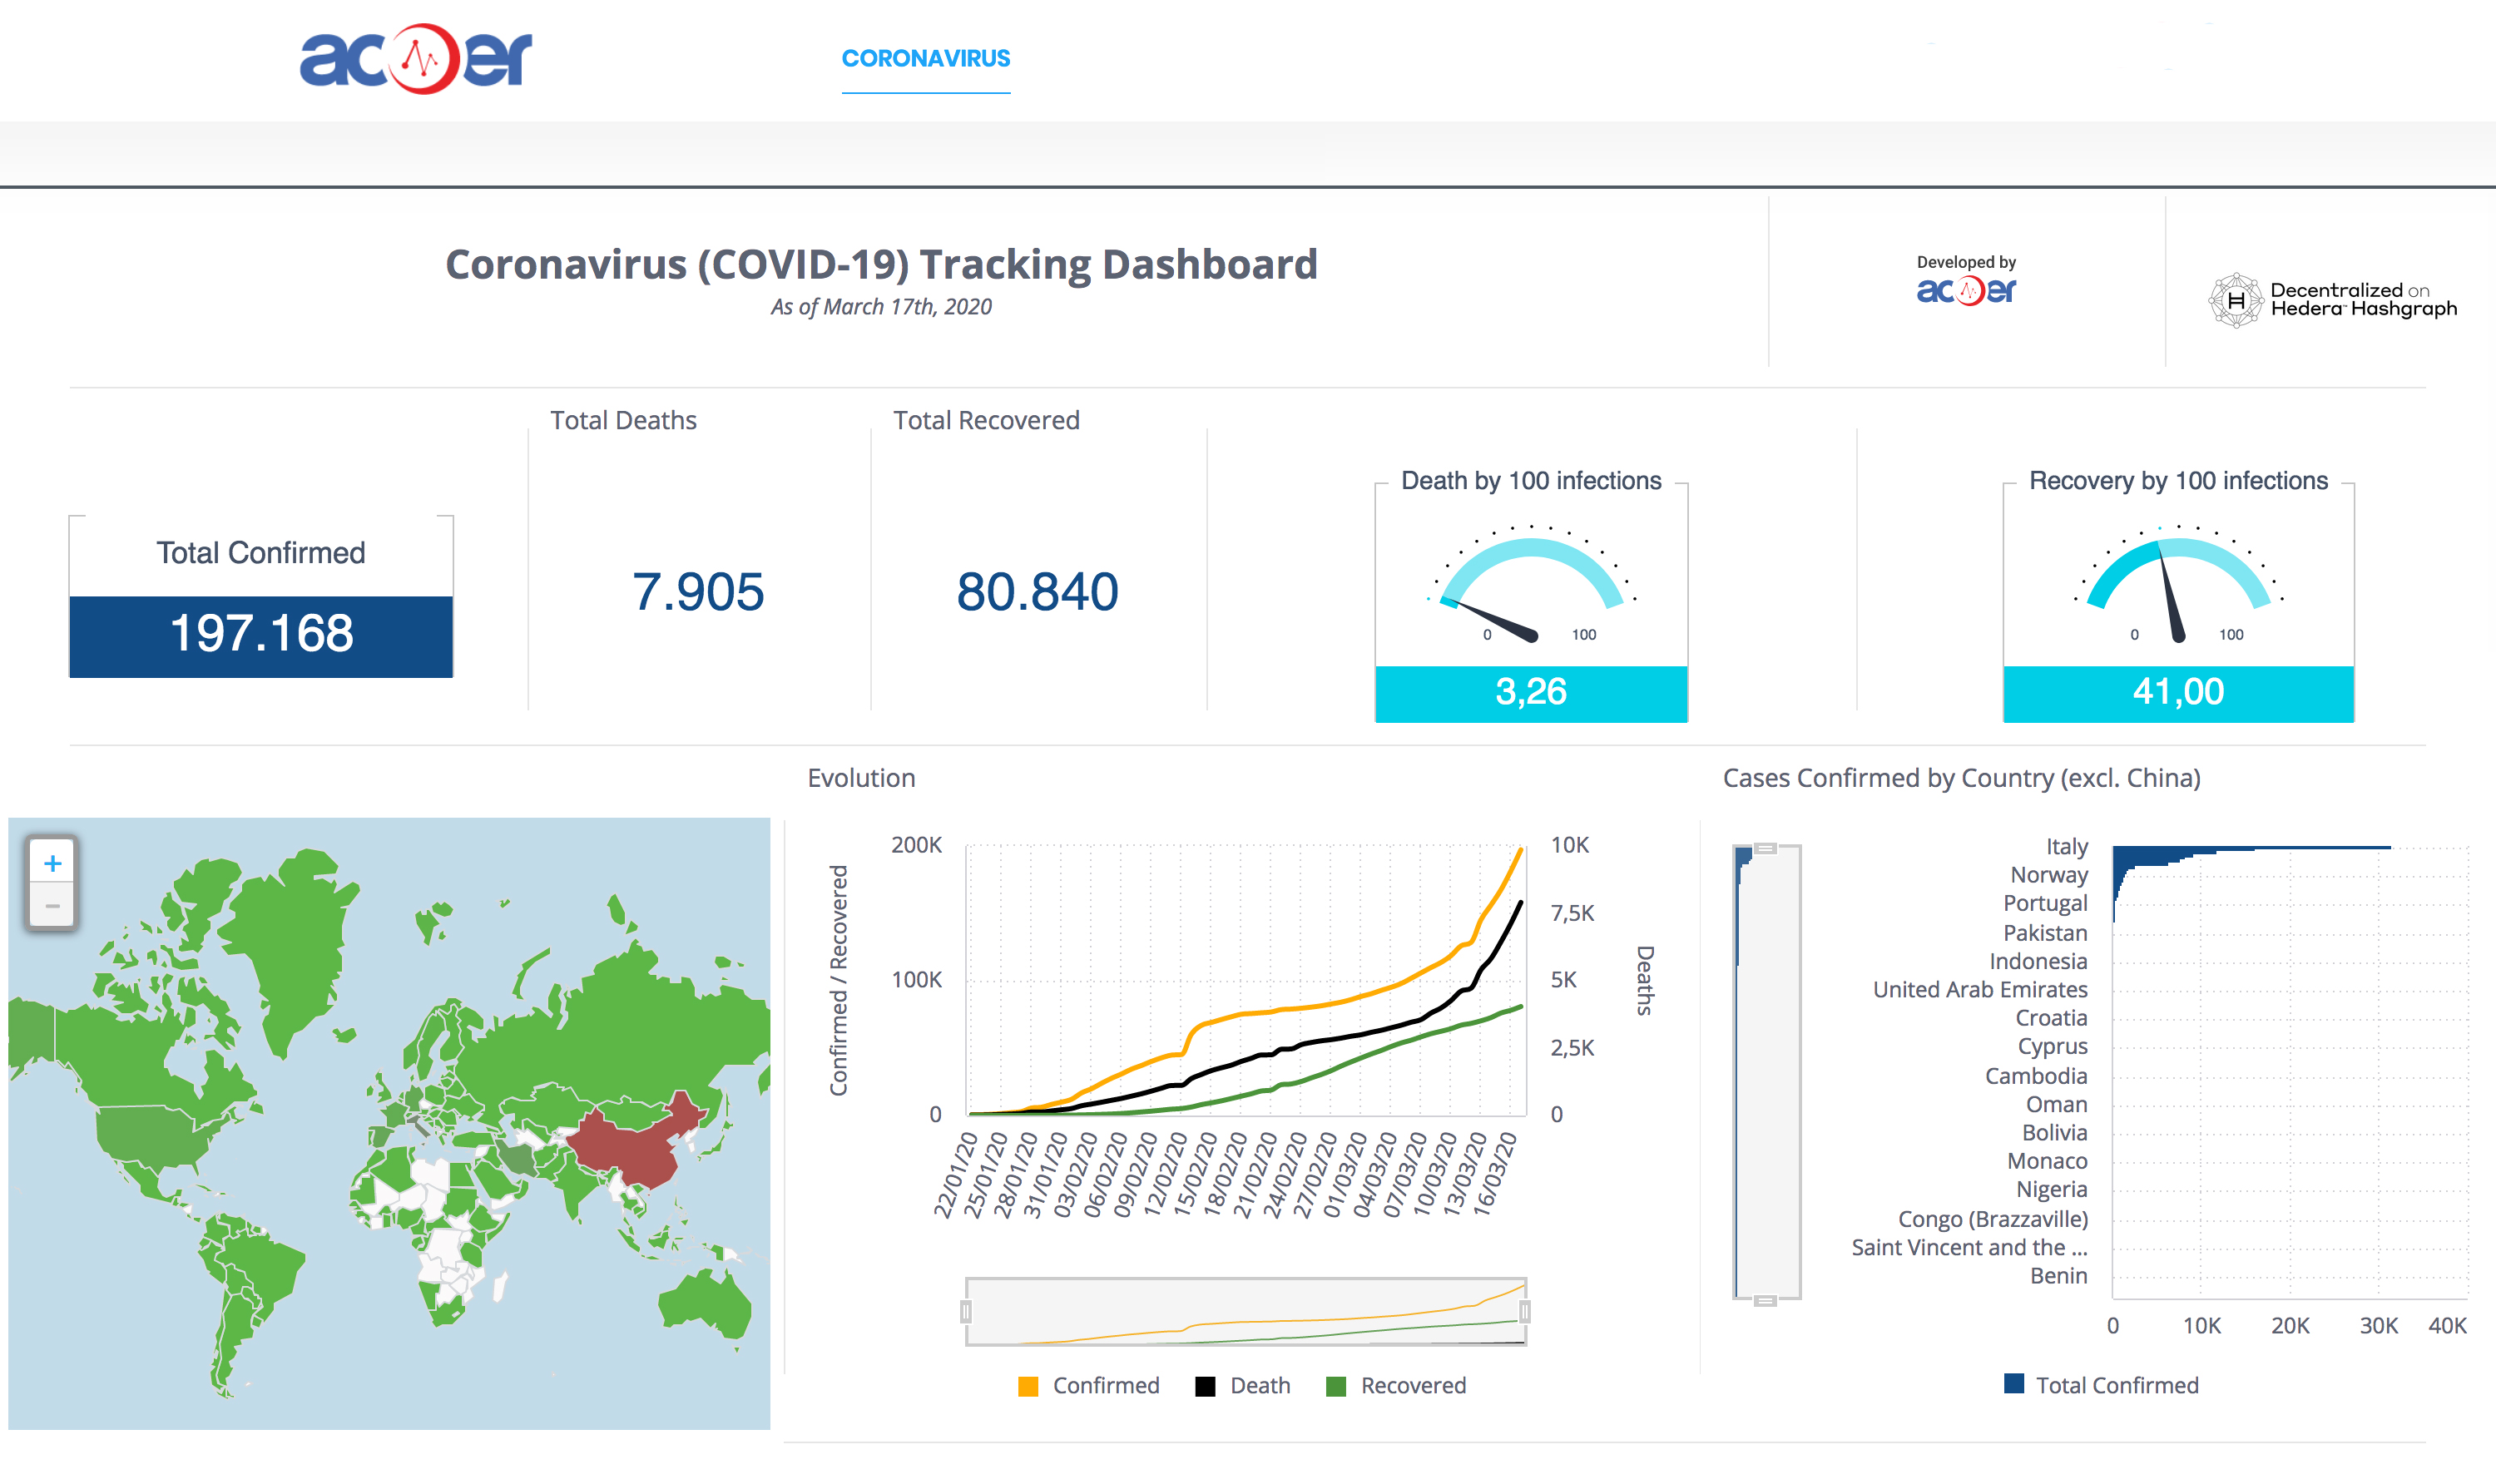Zoom out on the world map
This screenshot has width=2496, height=1484.
click(x=53, y=906)
